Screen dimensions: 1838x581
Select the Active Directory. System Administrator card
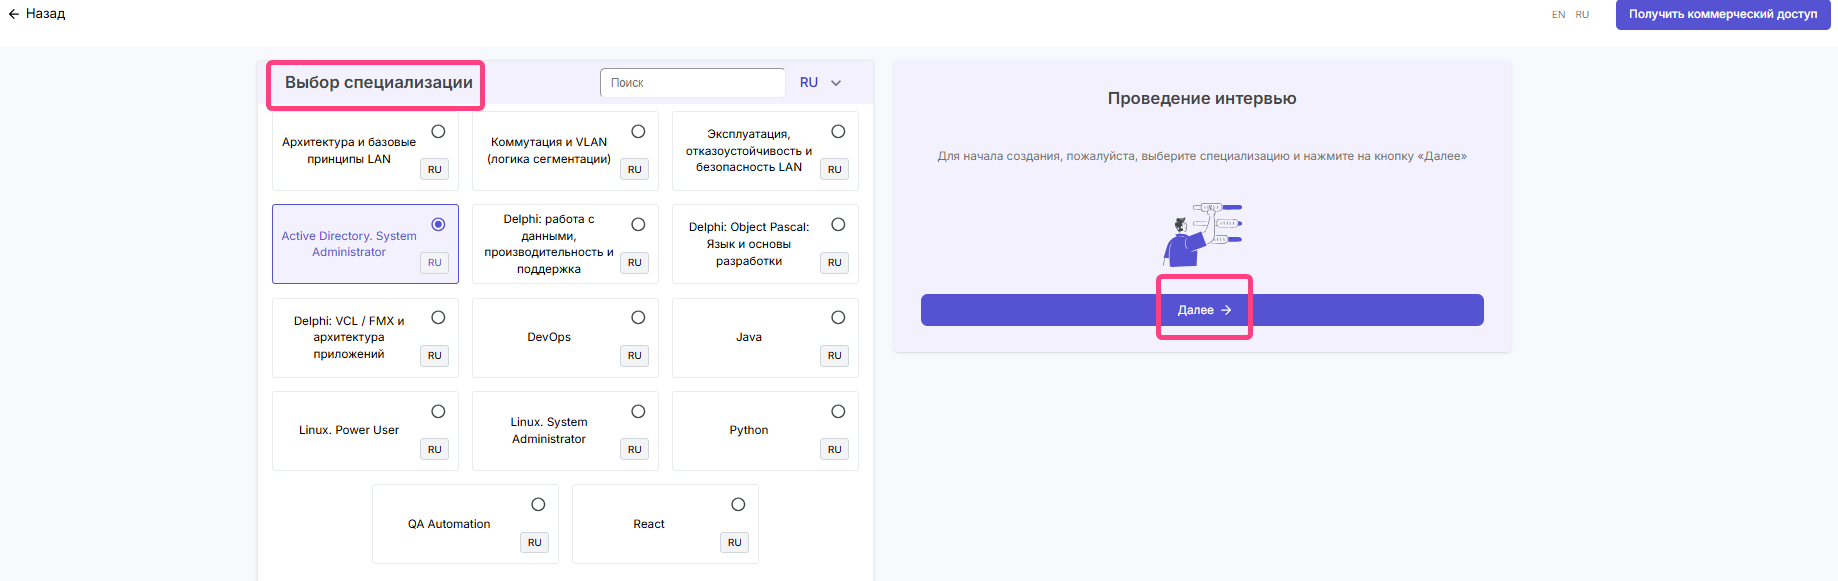coord(349,244)
